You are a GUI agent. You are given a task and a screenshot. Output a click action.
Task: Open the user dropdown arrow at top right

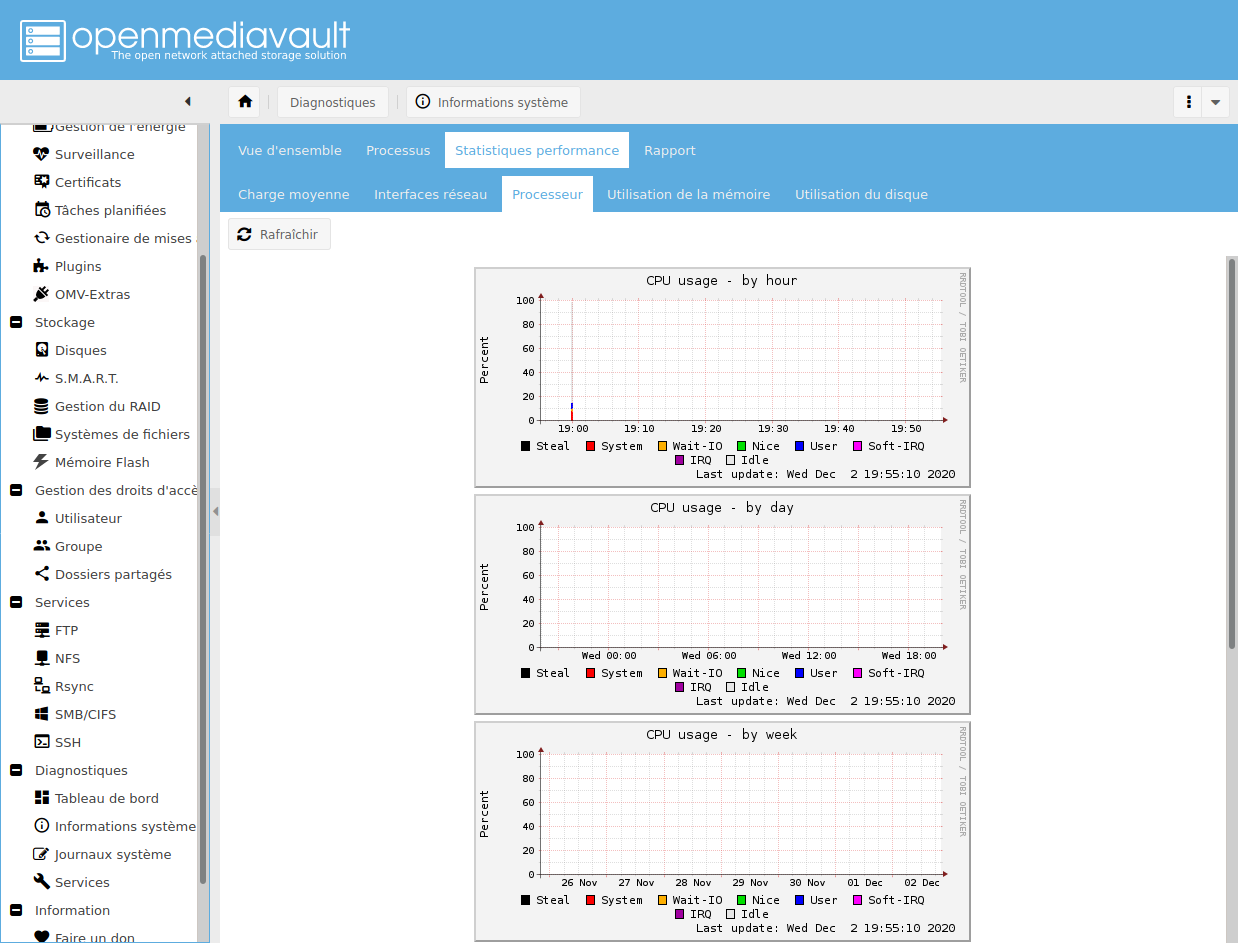click(1215, 102)
